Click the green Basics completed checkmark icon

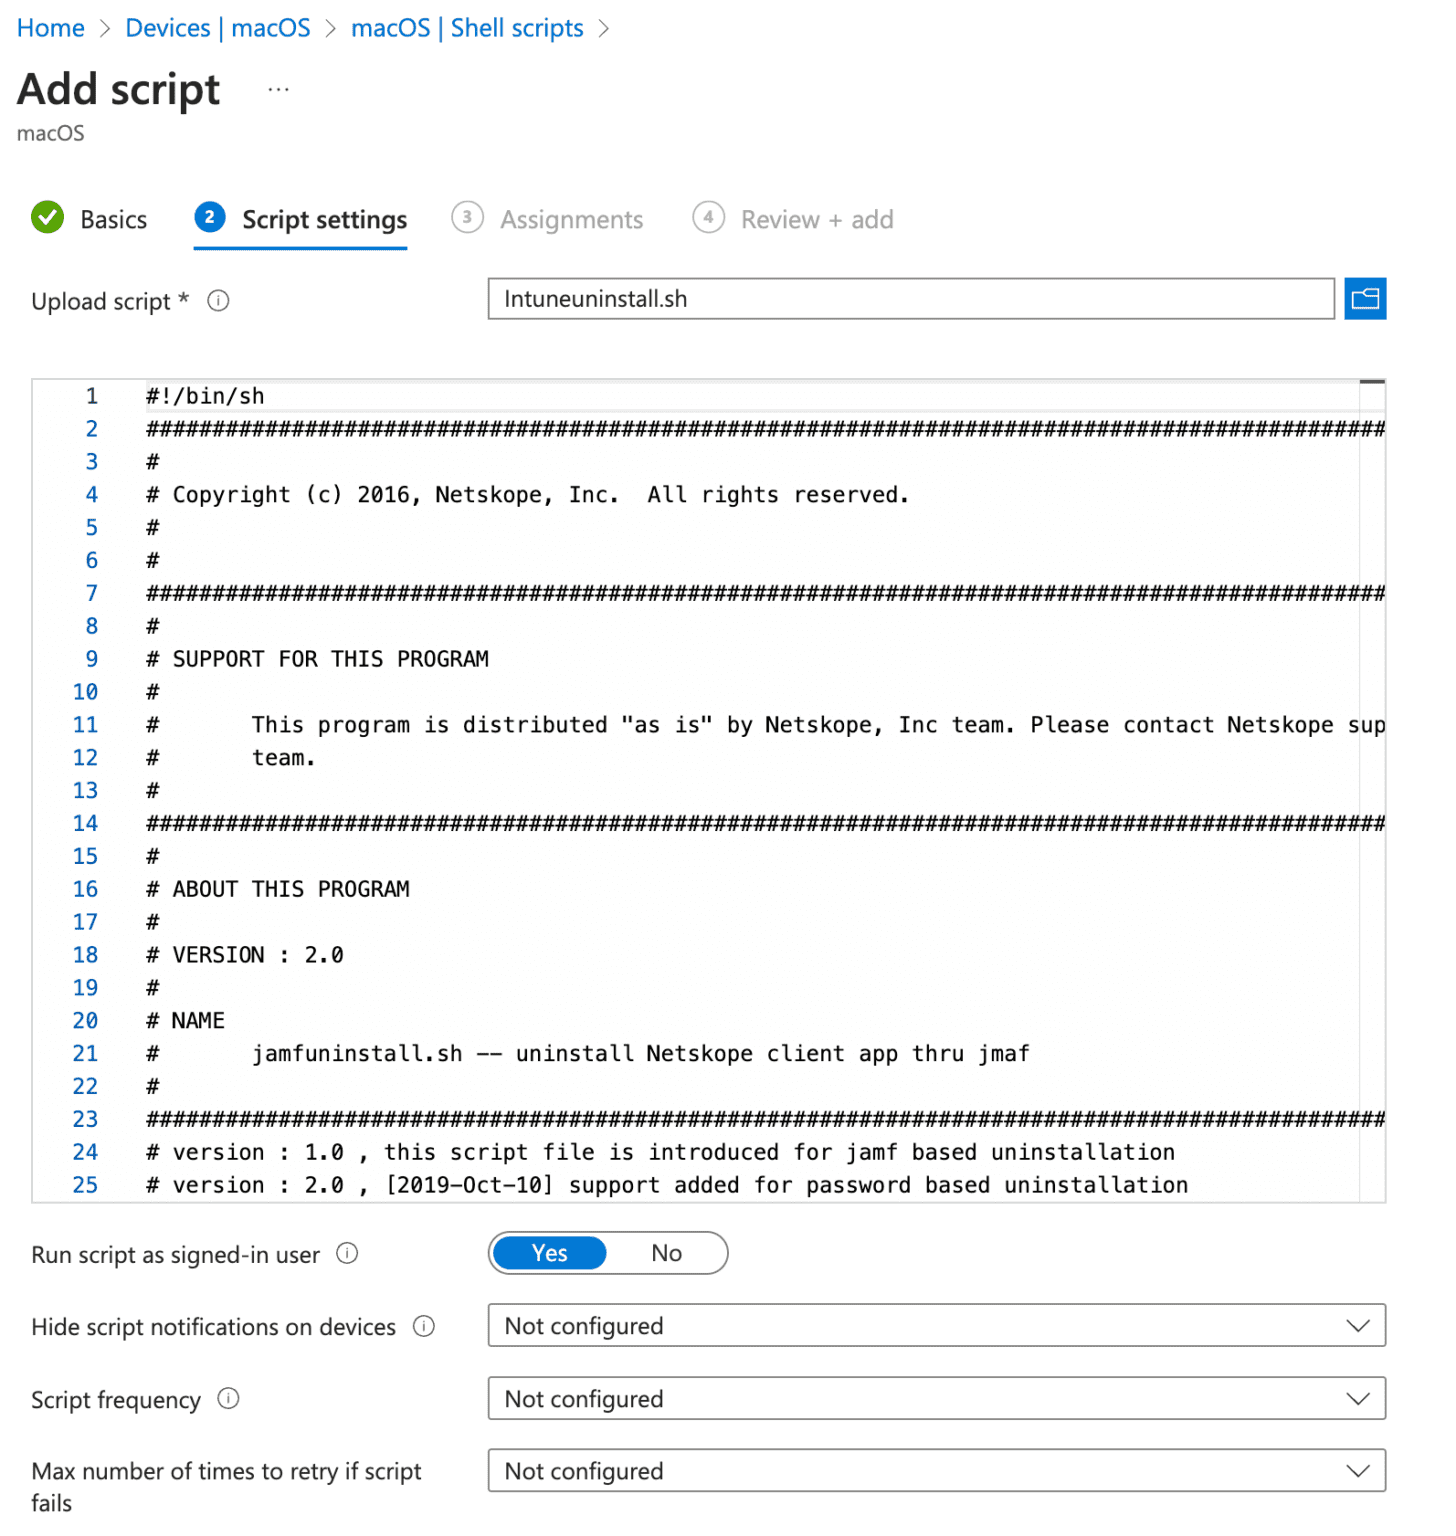[x=47, y=218]
